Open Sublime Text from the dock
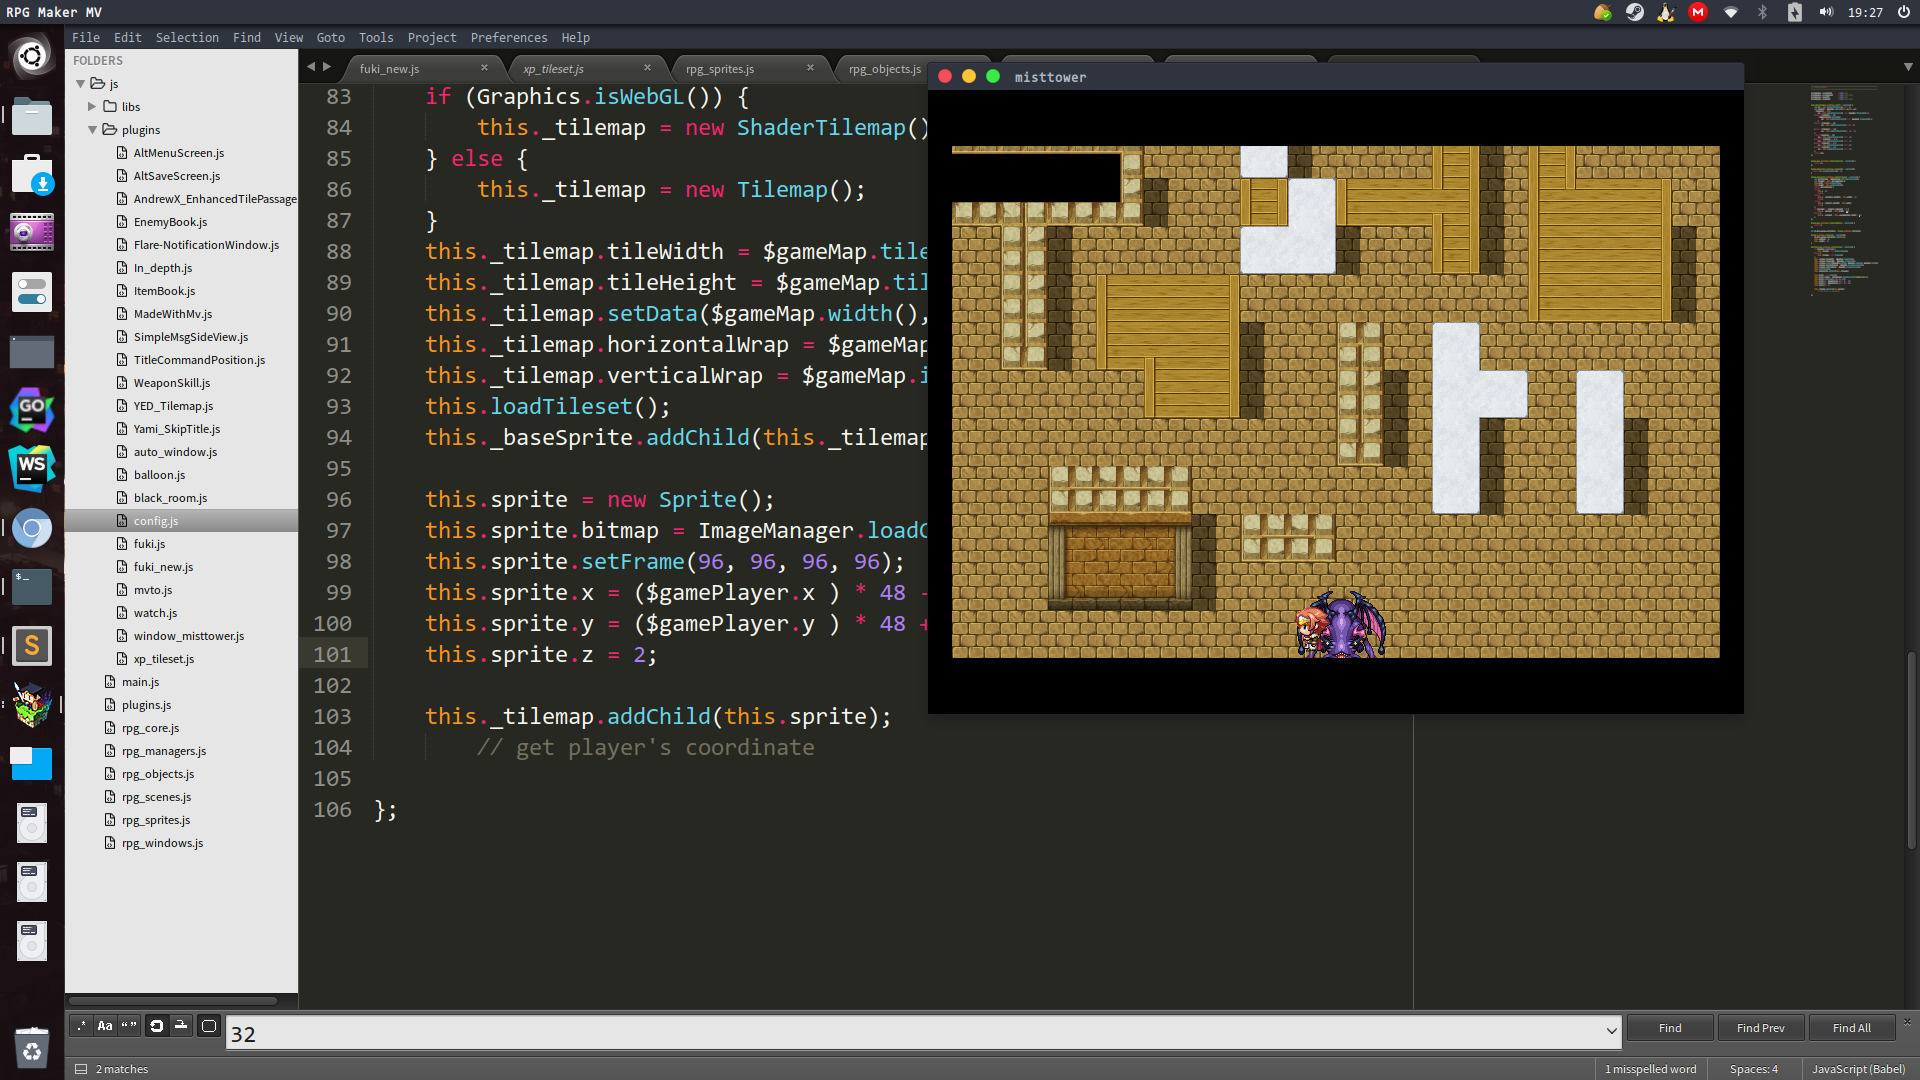Viewport: 1920px width, 1080px height. tap(31, 646)
